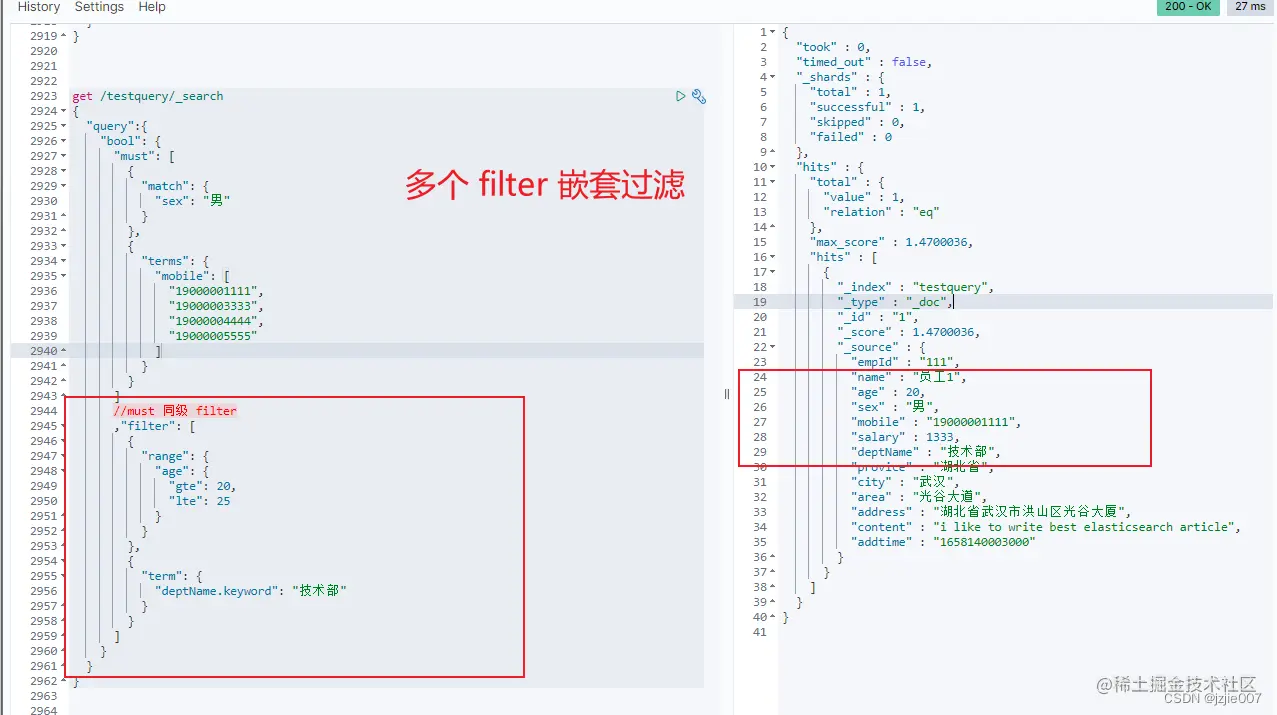Collapse the "total" object at line 11
1277x715 pixels.
point(770,181)
